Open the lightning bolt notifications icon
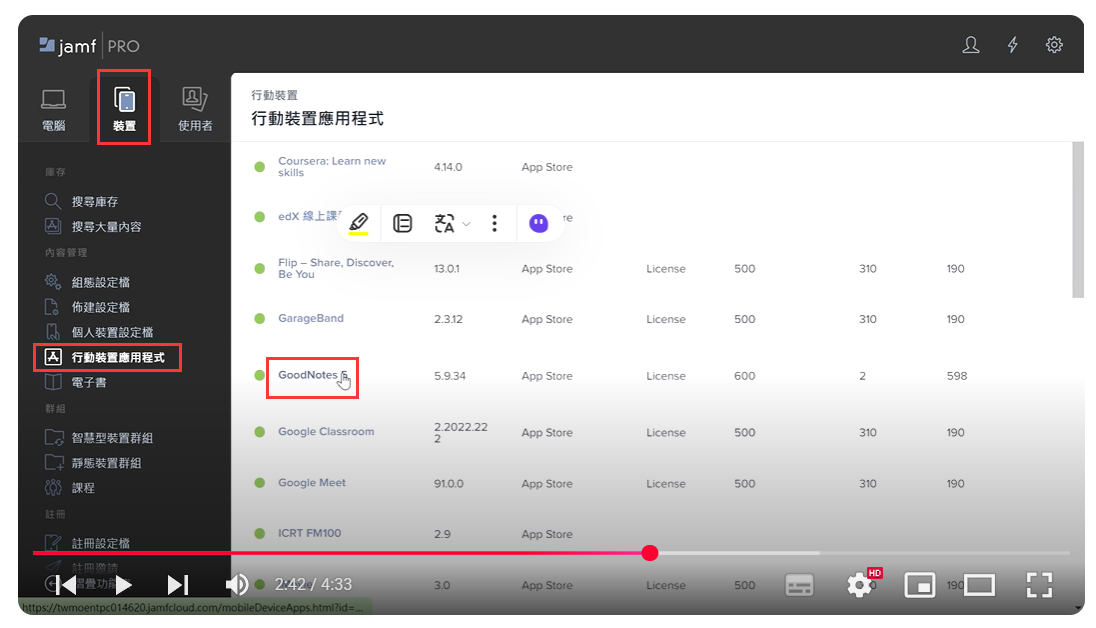Screen dimensions: 1096x628 (x=1012, y=45)
